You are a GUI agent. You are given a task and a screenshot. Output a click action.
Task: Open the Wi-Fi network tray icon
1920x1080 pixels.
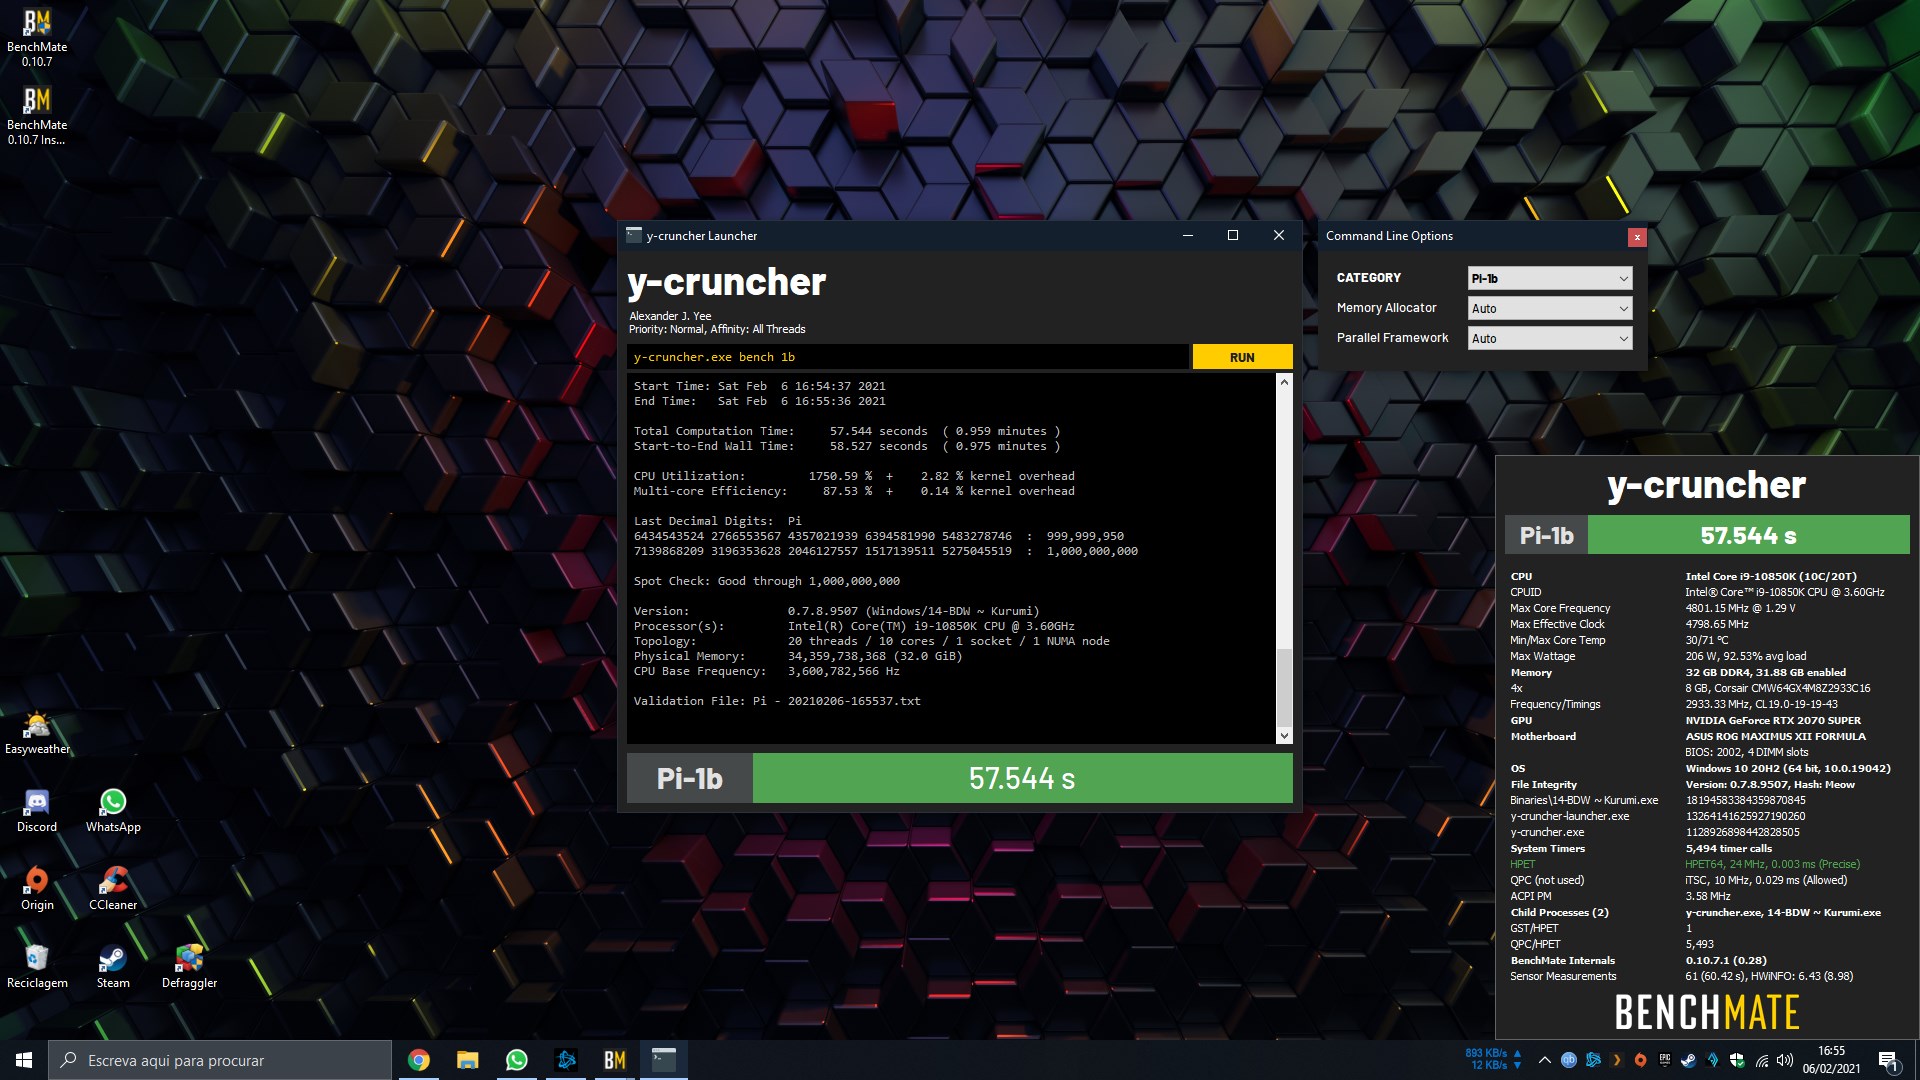(1762, 1061)
